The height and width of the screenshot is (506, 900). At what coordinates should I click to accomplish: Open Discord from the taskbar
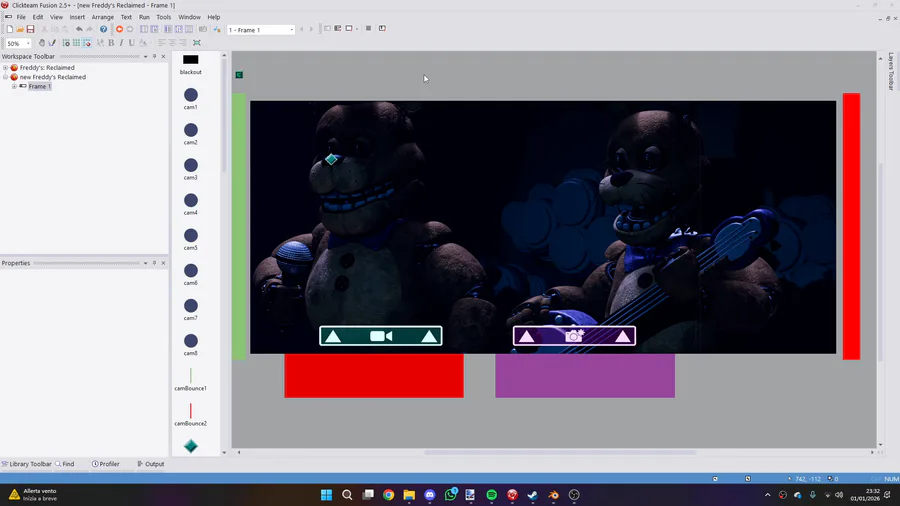(x=430, y=495)
